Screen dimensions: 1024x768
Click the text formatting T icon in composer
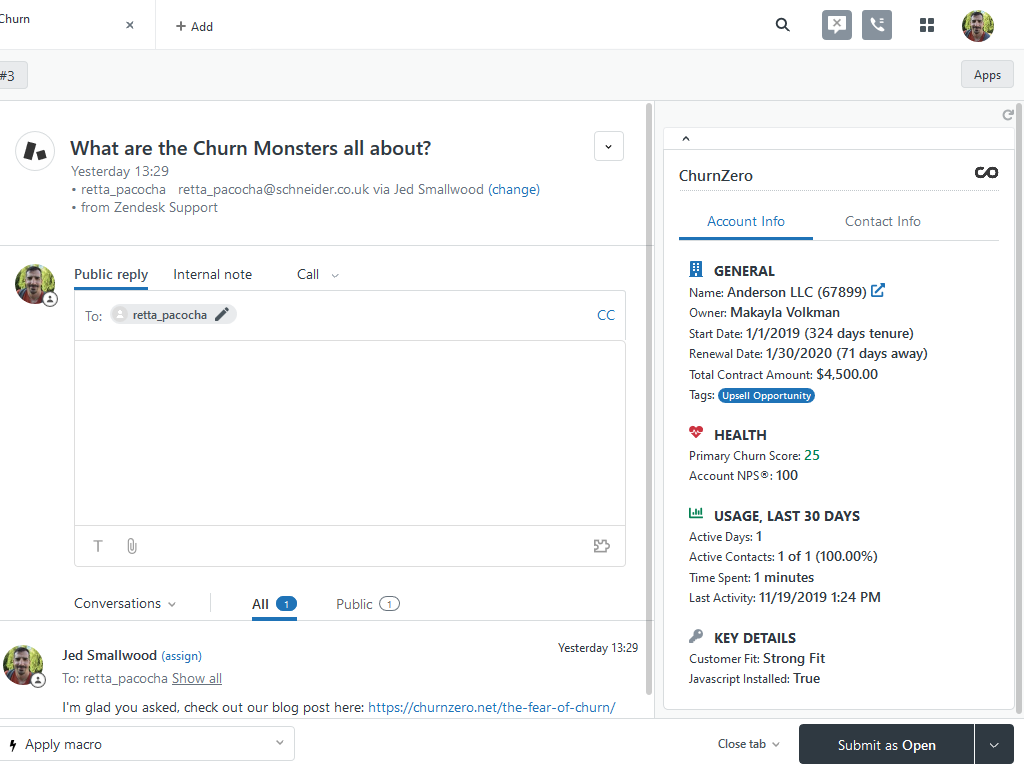[97, 546]
